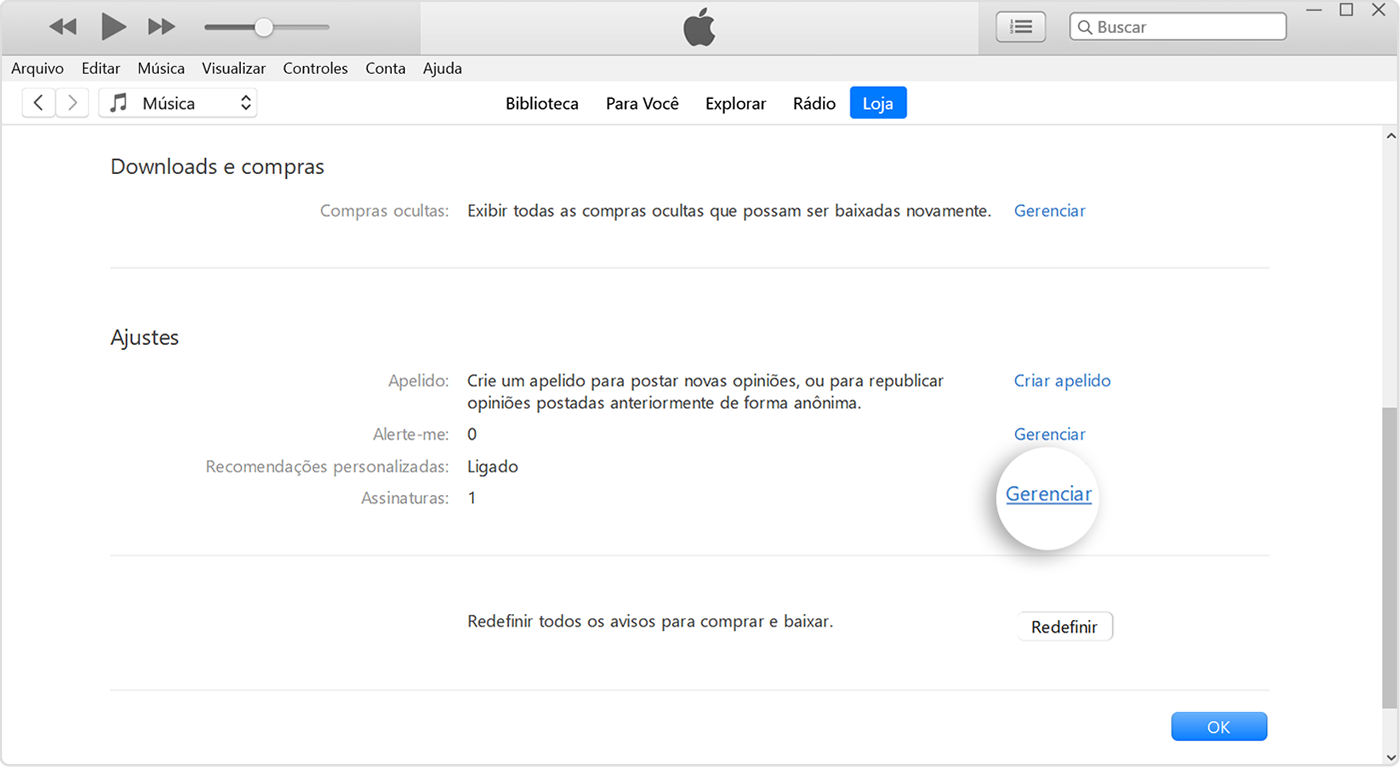Image resolution: width=1400 pixels, height=768 pixels.
Task: Click the Buscar search field
Action: click(1178, 27)
